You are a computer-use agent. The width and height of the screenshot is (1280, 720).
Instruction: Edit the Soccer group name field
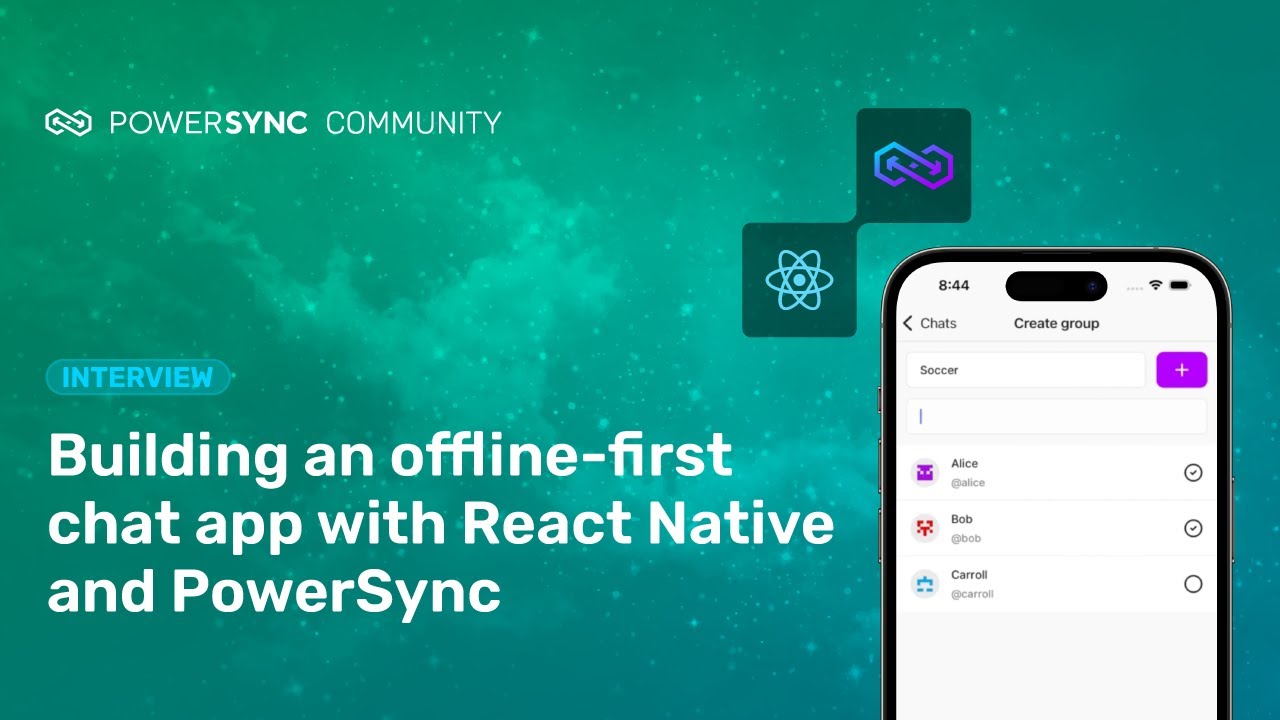point(1025,370)
